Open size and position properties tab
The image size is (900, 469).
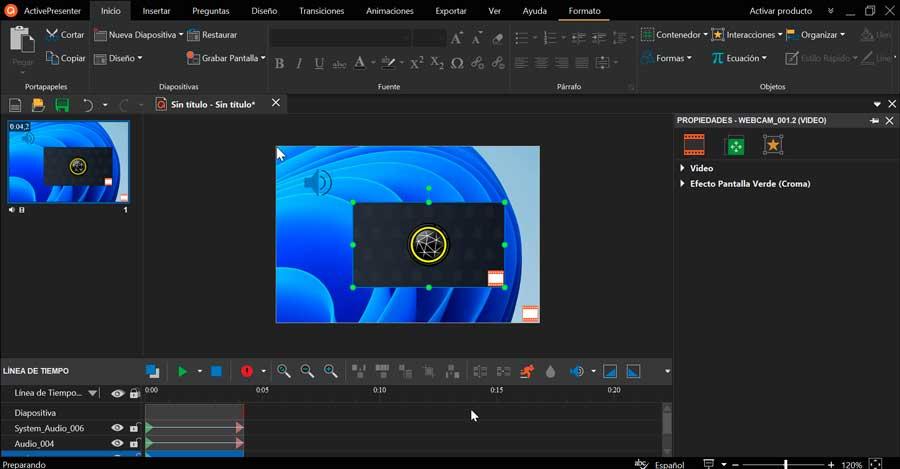point(735,145)
